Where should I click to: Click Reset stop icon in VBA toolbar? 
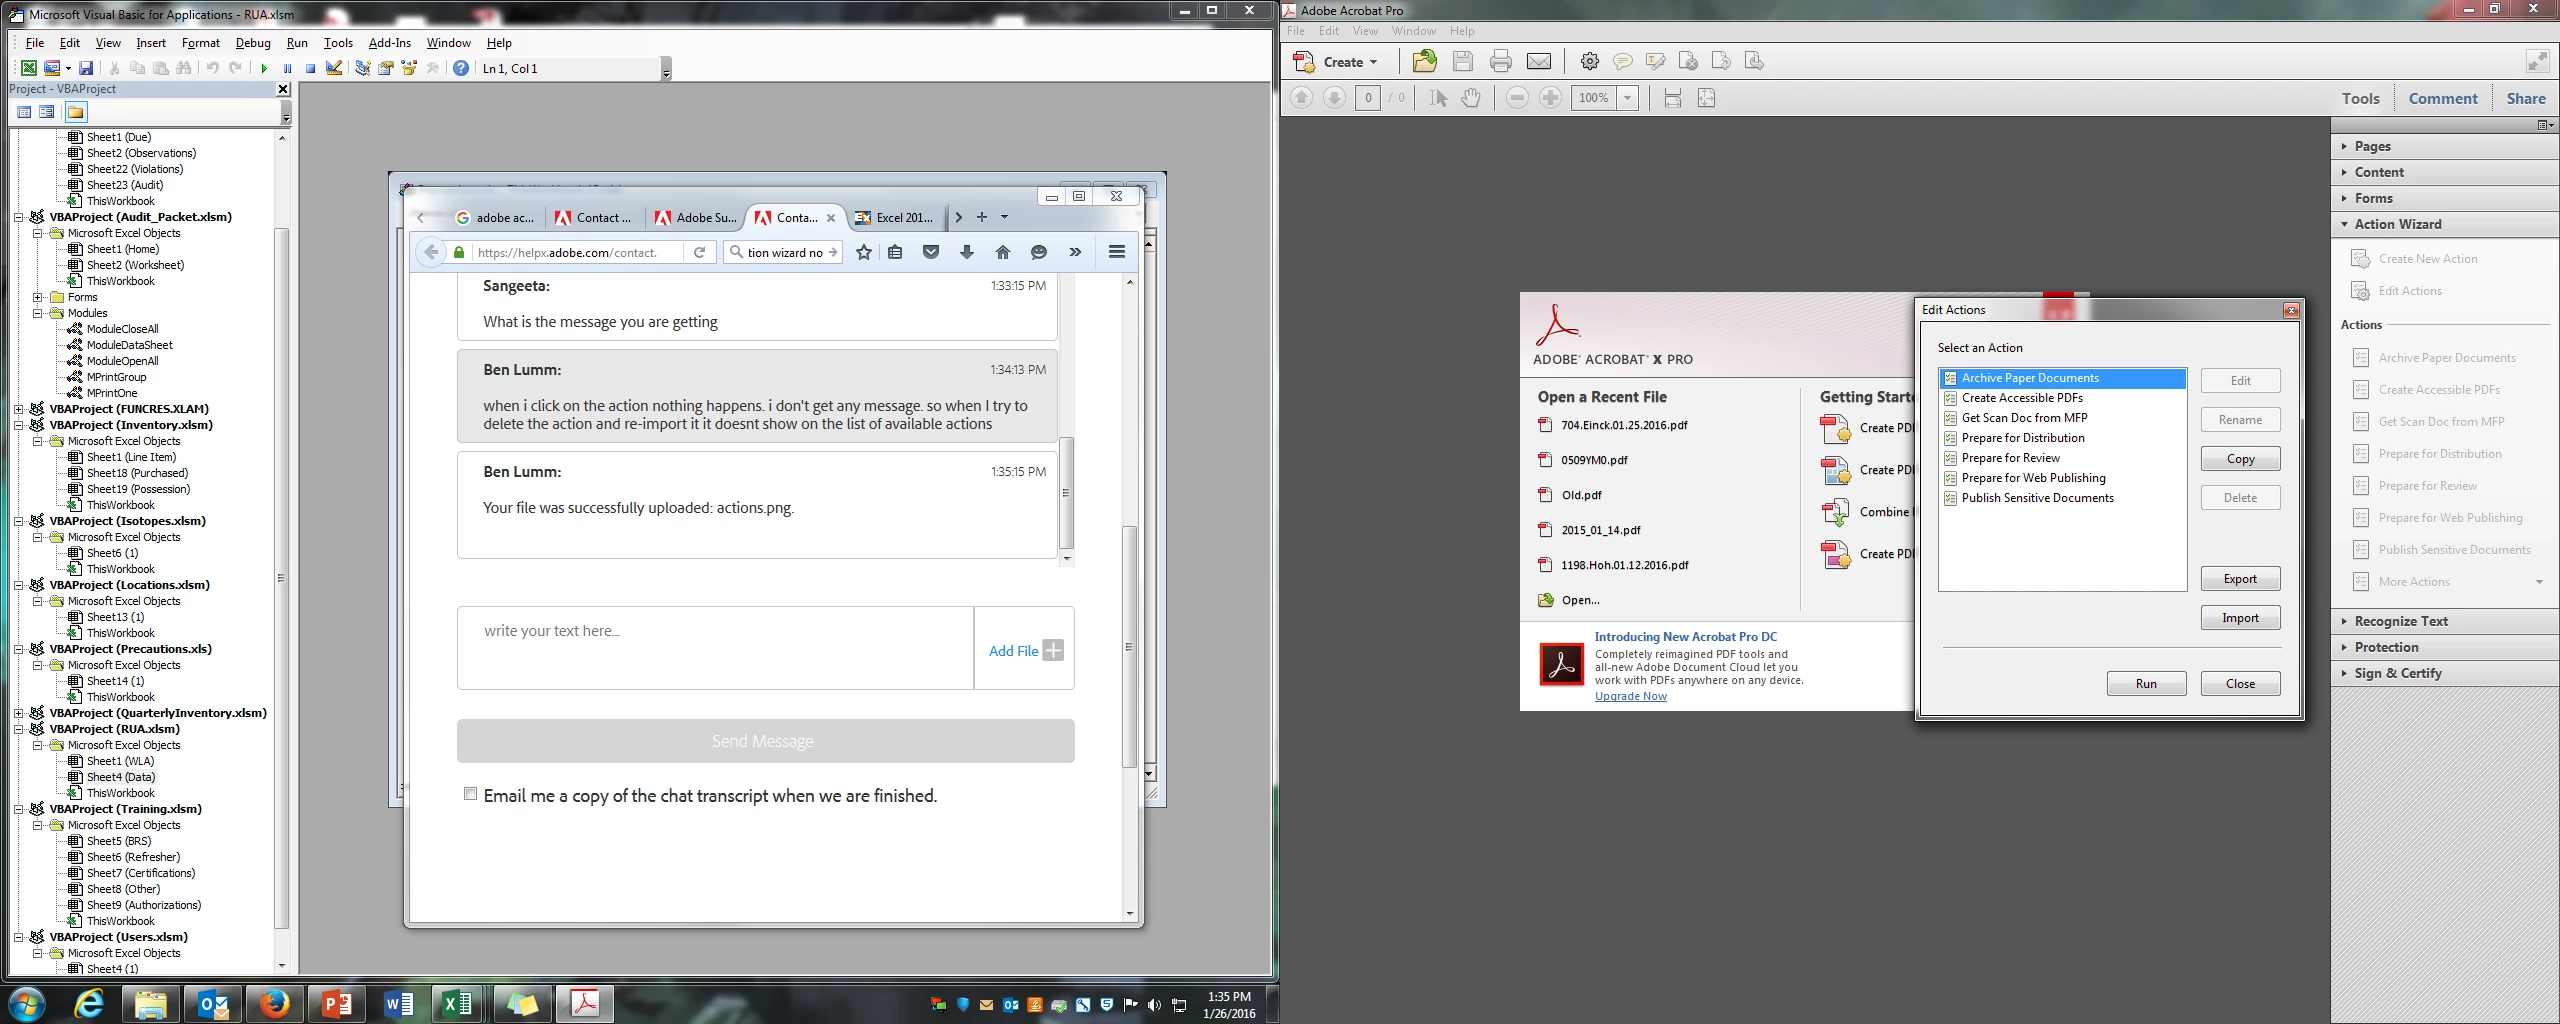(310, 68)
